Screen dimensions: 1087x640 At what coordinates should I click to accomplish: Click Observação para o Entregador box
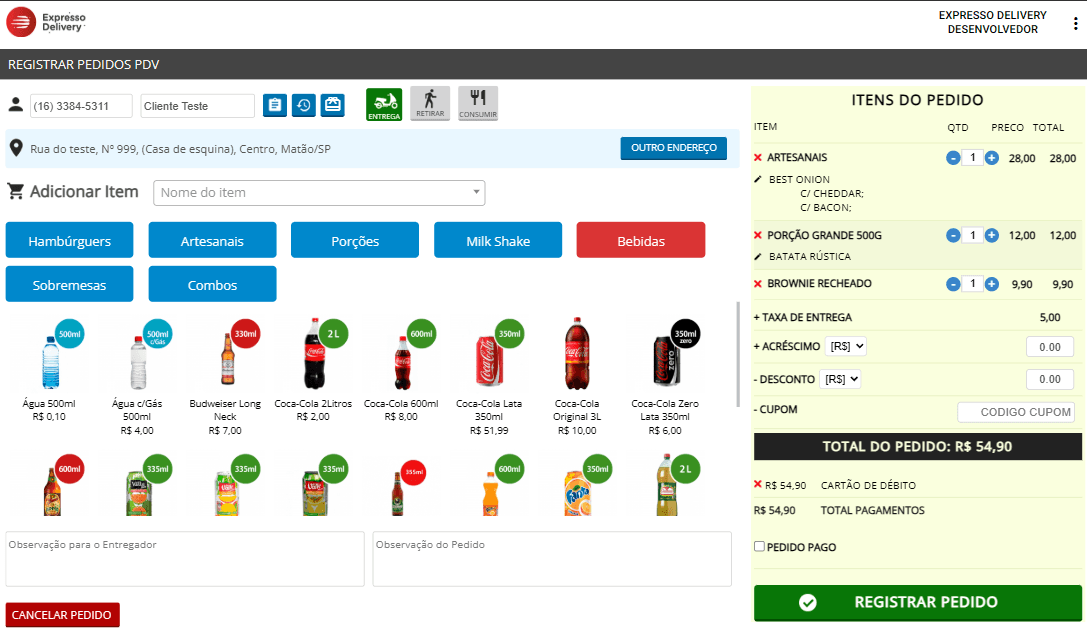[x=185, y=559]
